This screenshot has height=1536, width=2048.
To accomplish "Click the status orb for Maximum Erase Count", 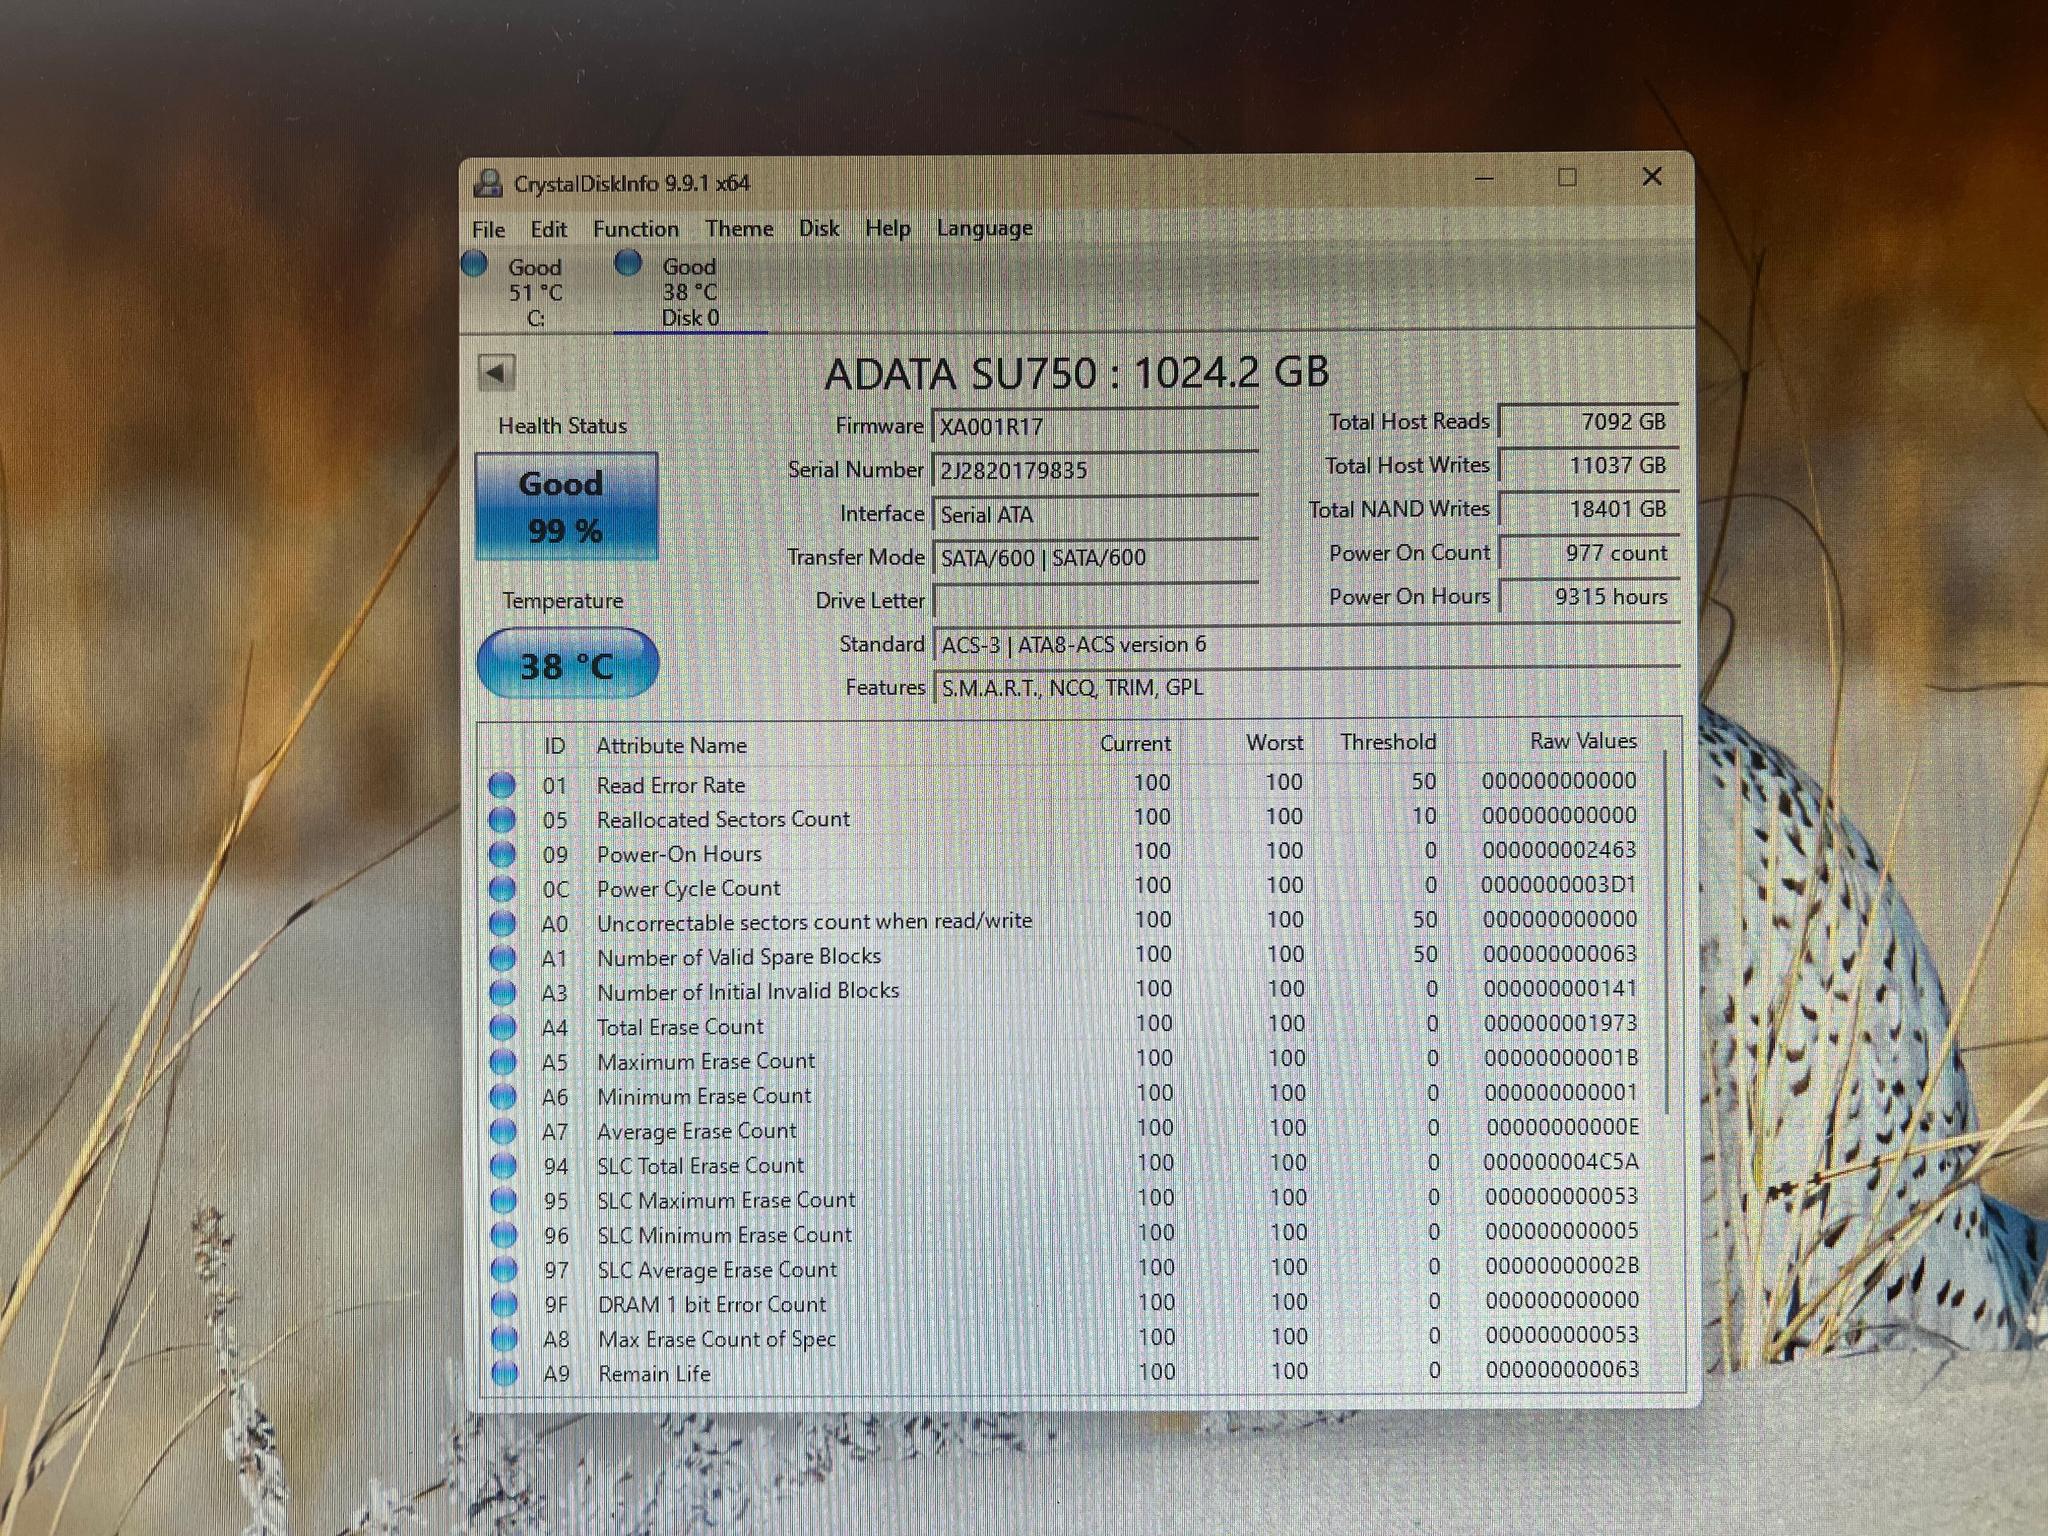I will click(x=503, y=1062).
